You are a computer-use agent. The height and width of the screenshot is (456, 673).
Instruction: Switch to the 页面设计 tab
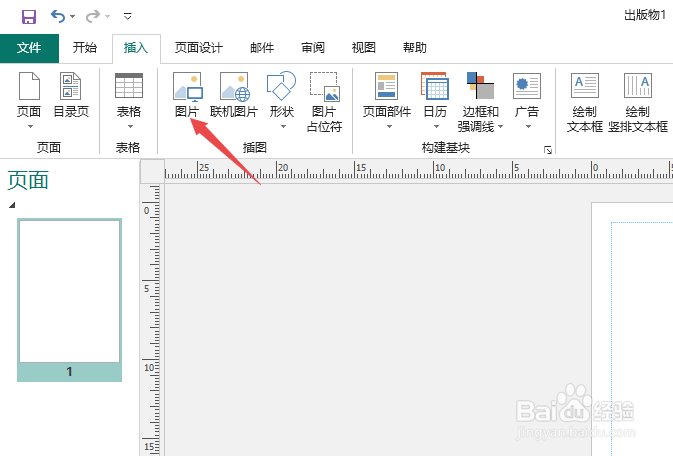point(199,47)
